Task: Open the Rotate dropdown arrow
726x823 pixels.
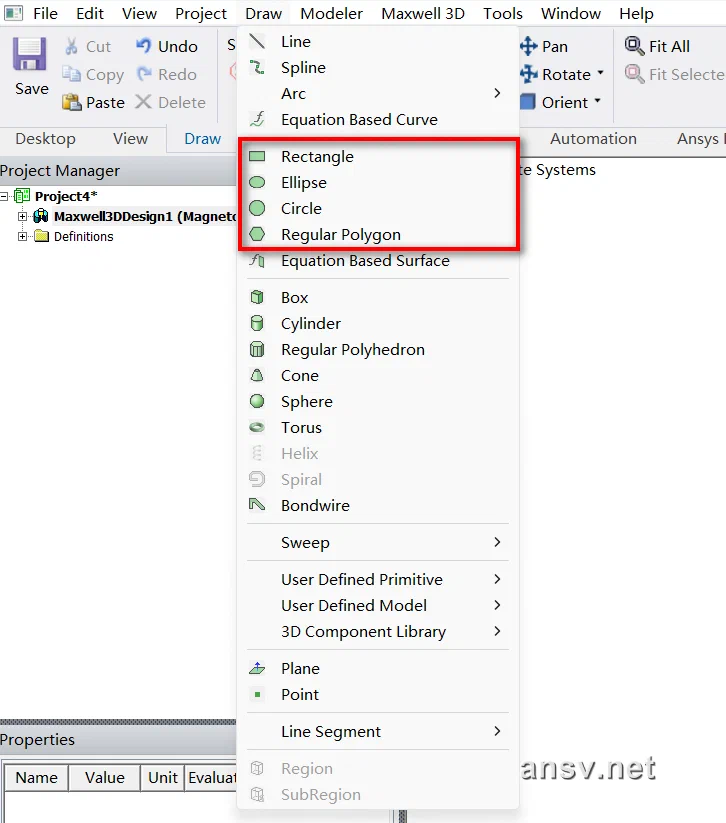Action: coord(600,73)
